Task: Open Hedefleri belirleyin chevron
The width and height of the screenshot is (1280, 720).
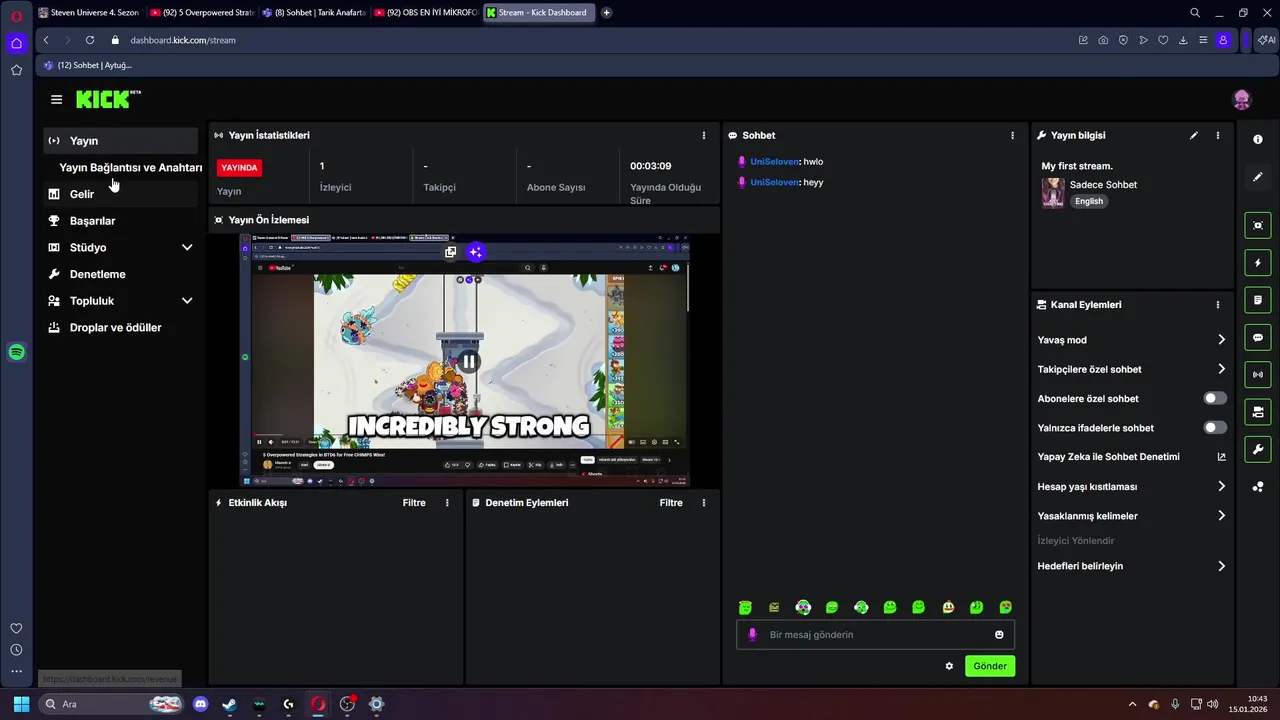Action: pos(1221,566)
